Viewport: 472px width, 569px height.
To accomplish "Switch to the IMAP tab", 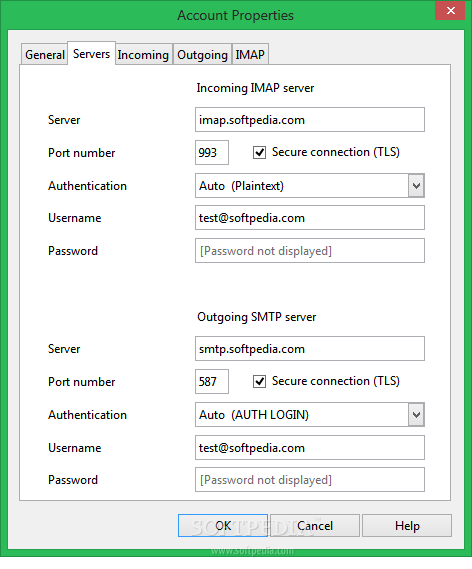I will [x=250, y=54].
